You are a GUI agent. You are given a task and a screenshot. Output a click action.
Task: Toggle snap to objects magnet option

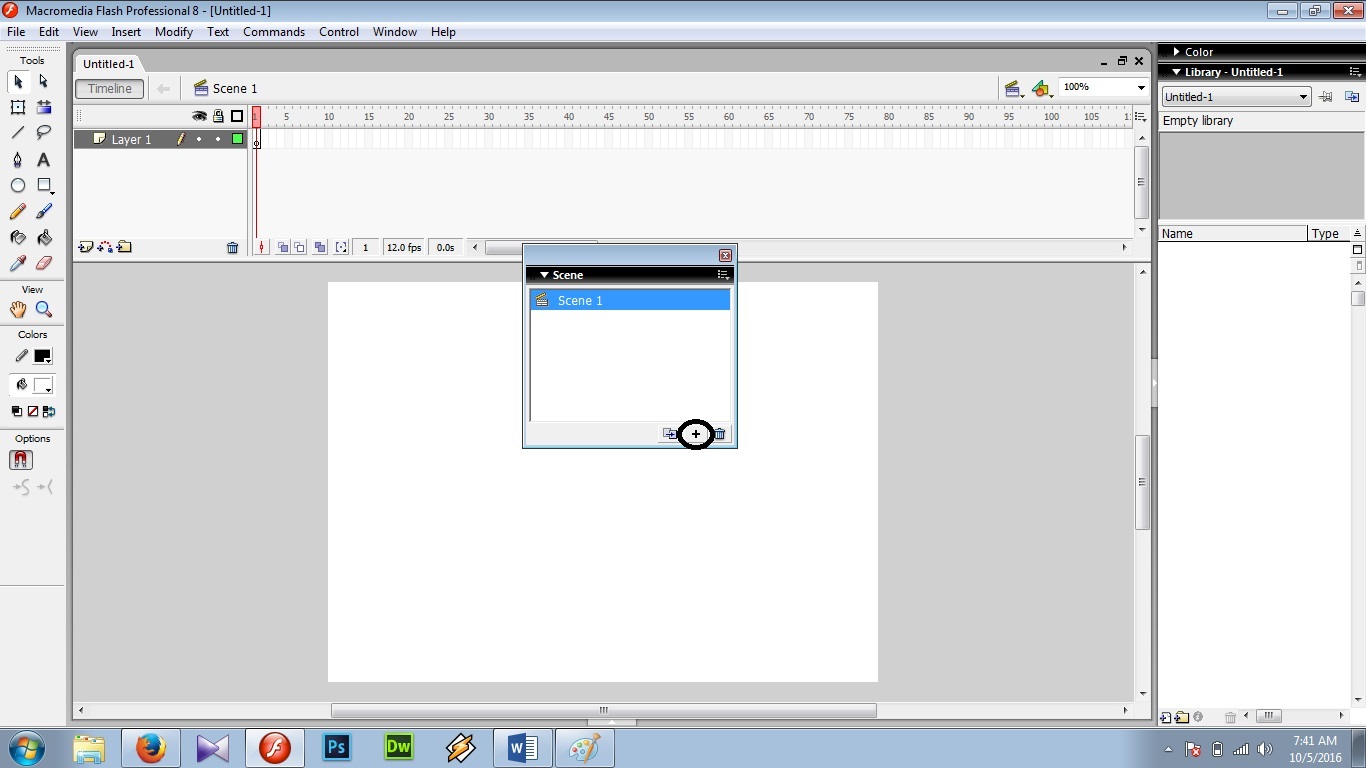click(x=20, y=459)
